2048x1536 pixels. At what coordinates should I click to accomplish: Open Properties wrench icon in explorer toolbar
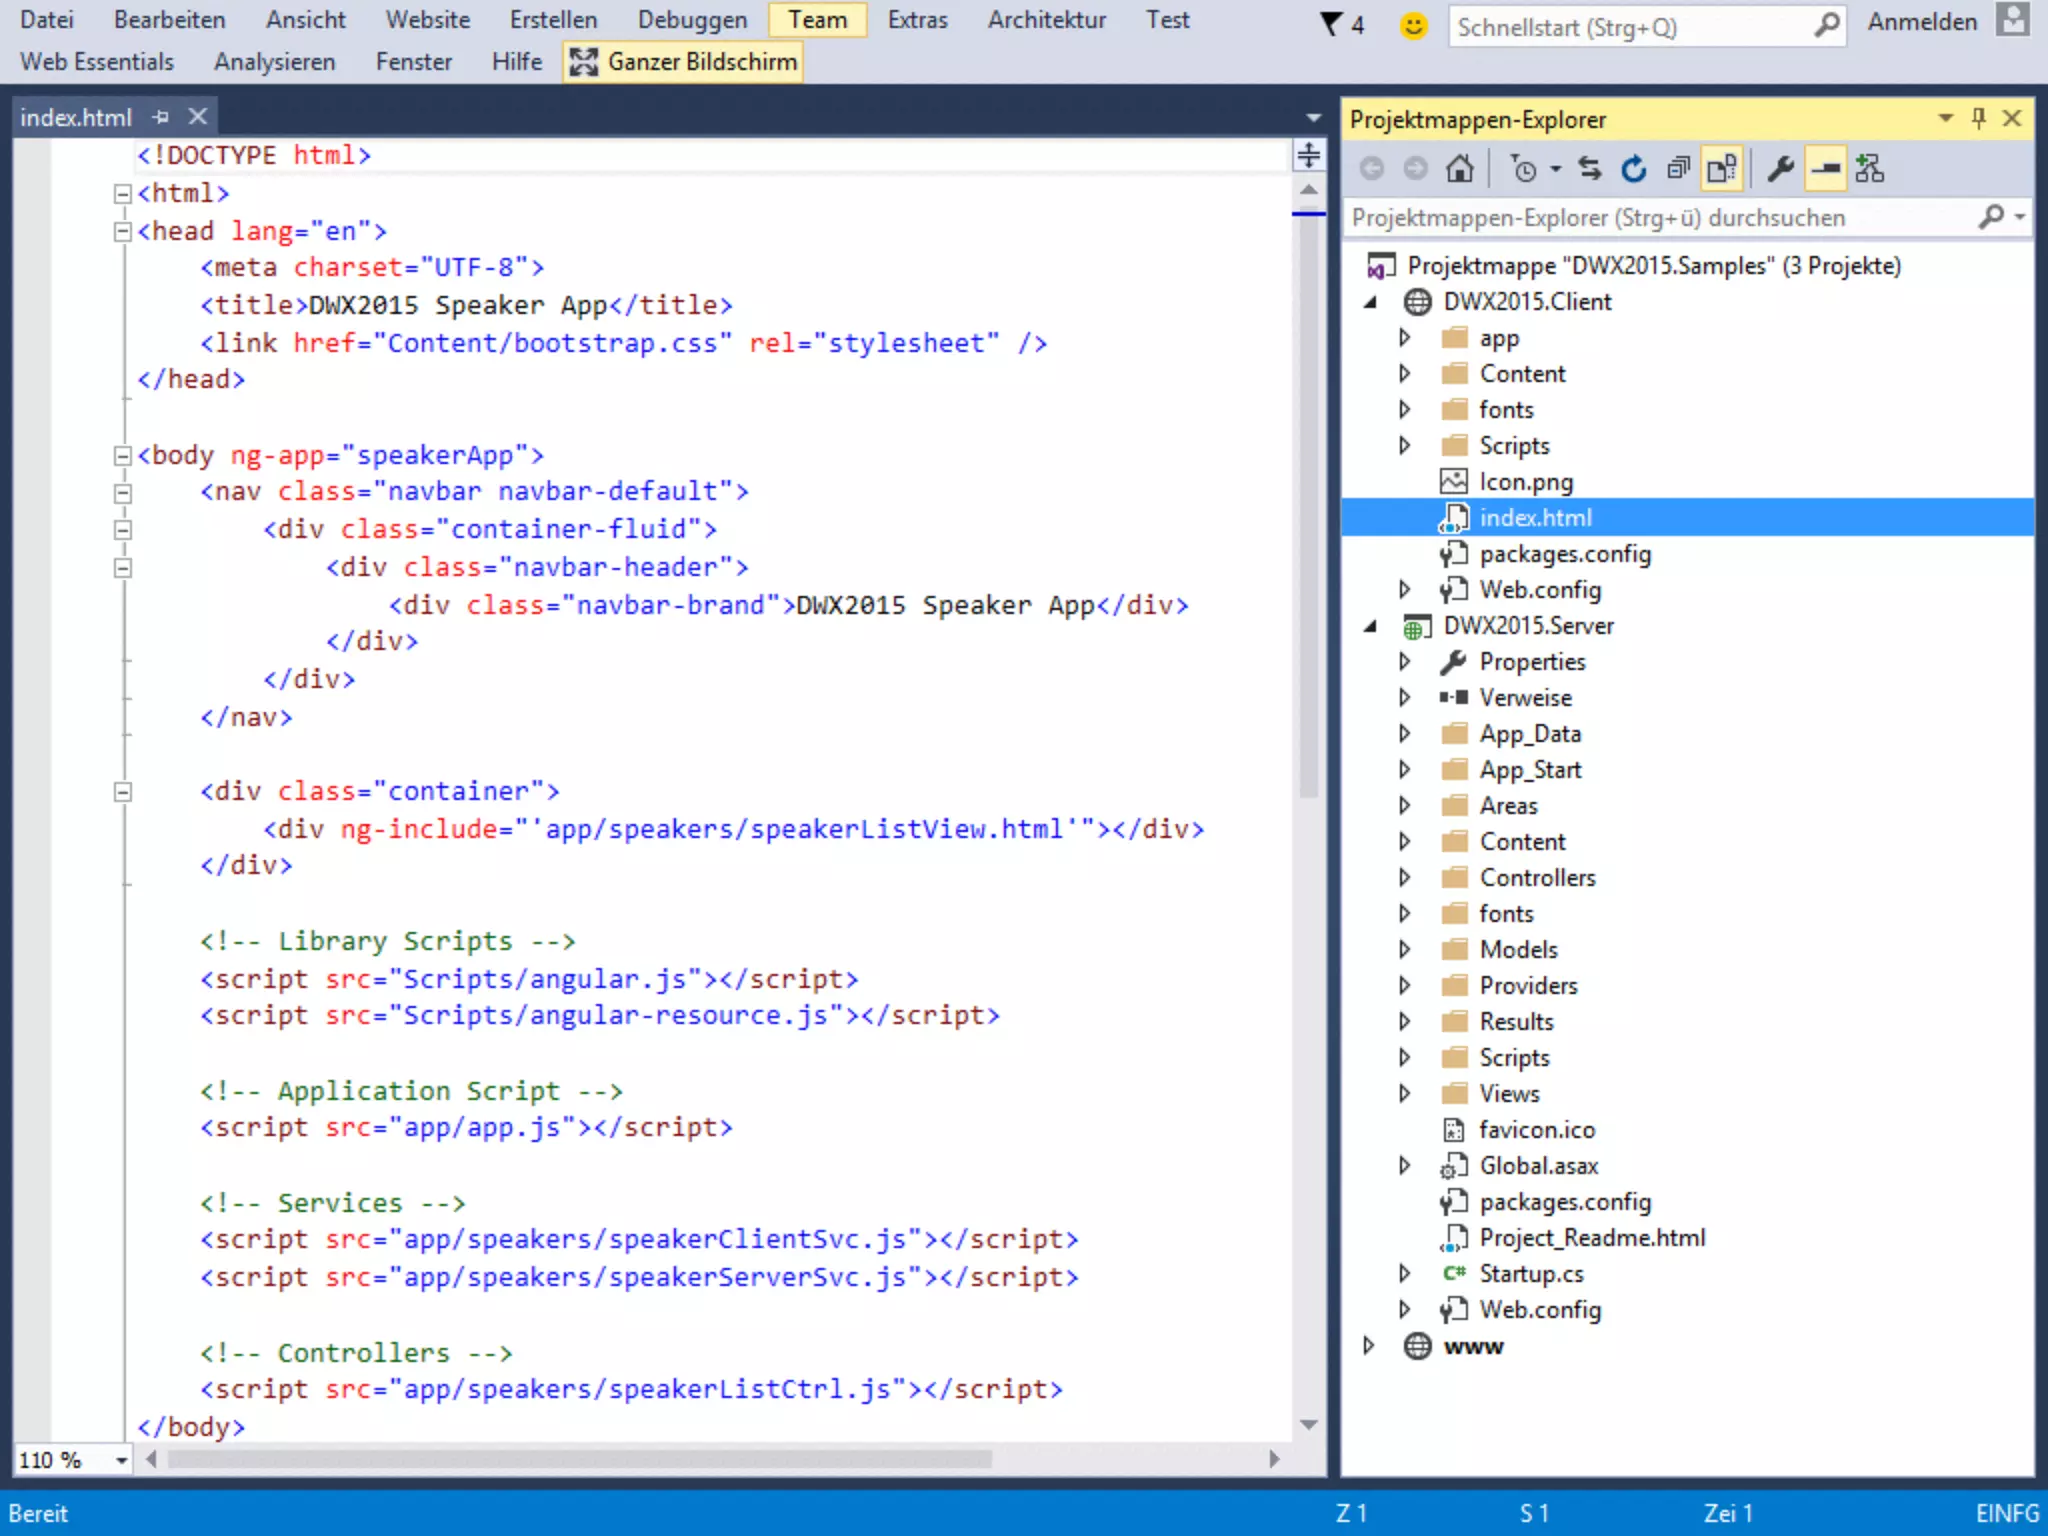pyautogui.click(x=1780, y=169)
